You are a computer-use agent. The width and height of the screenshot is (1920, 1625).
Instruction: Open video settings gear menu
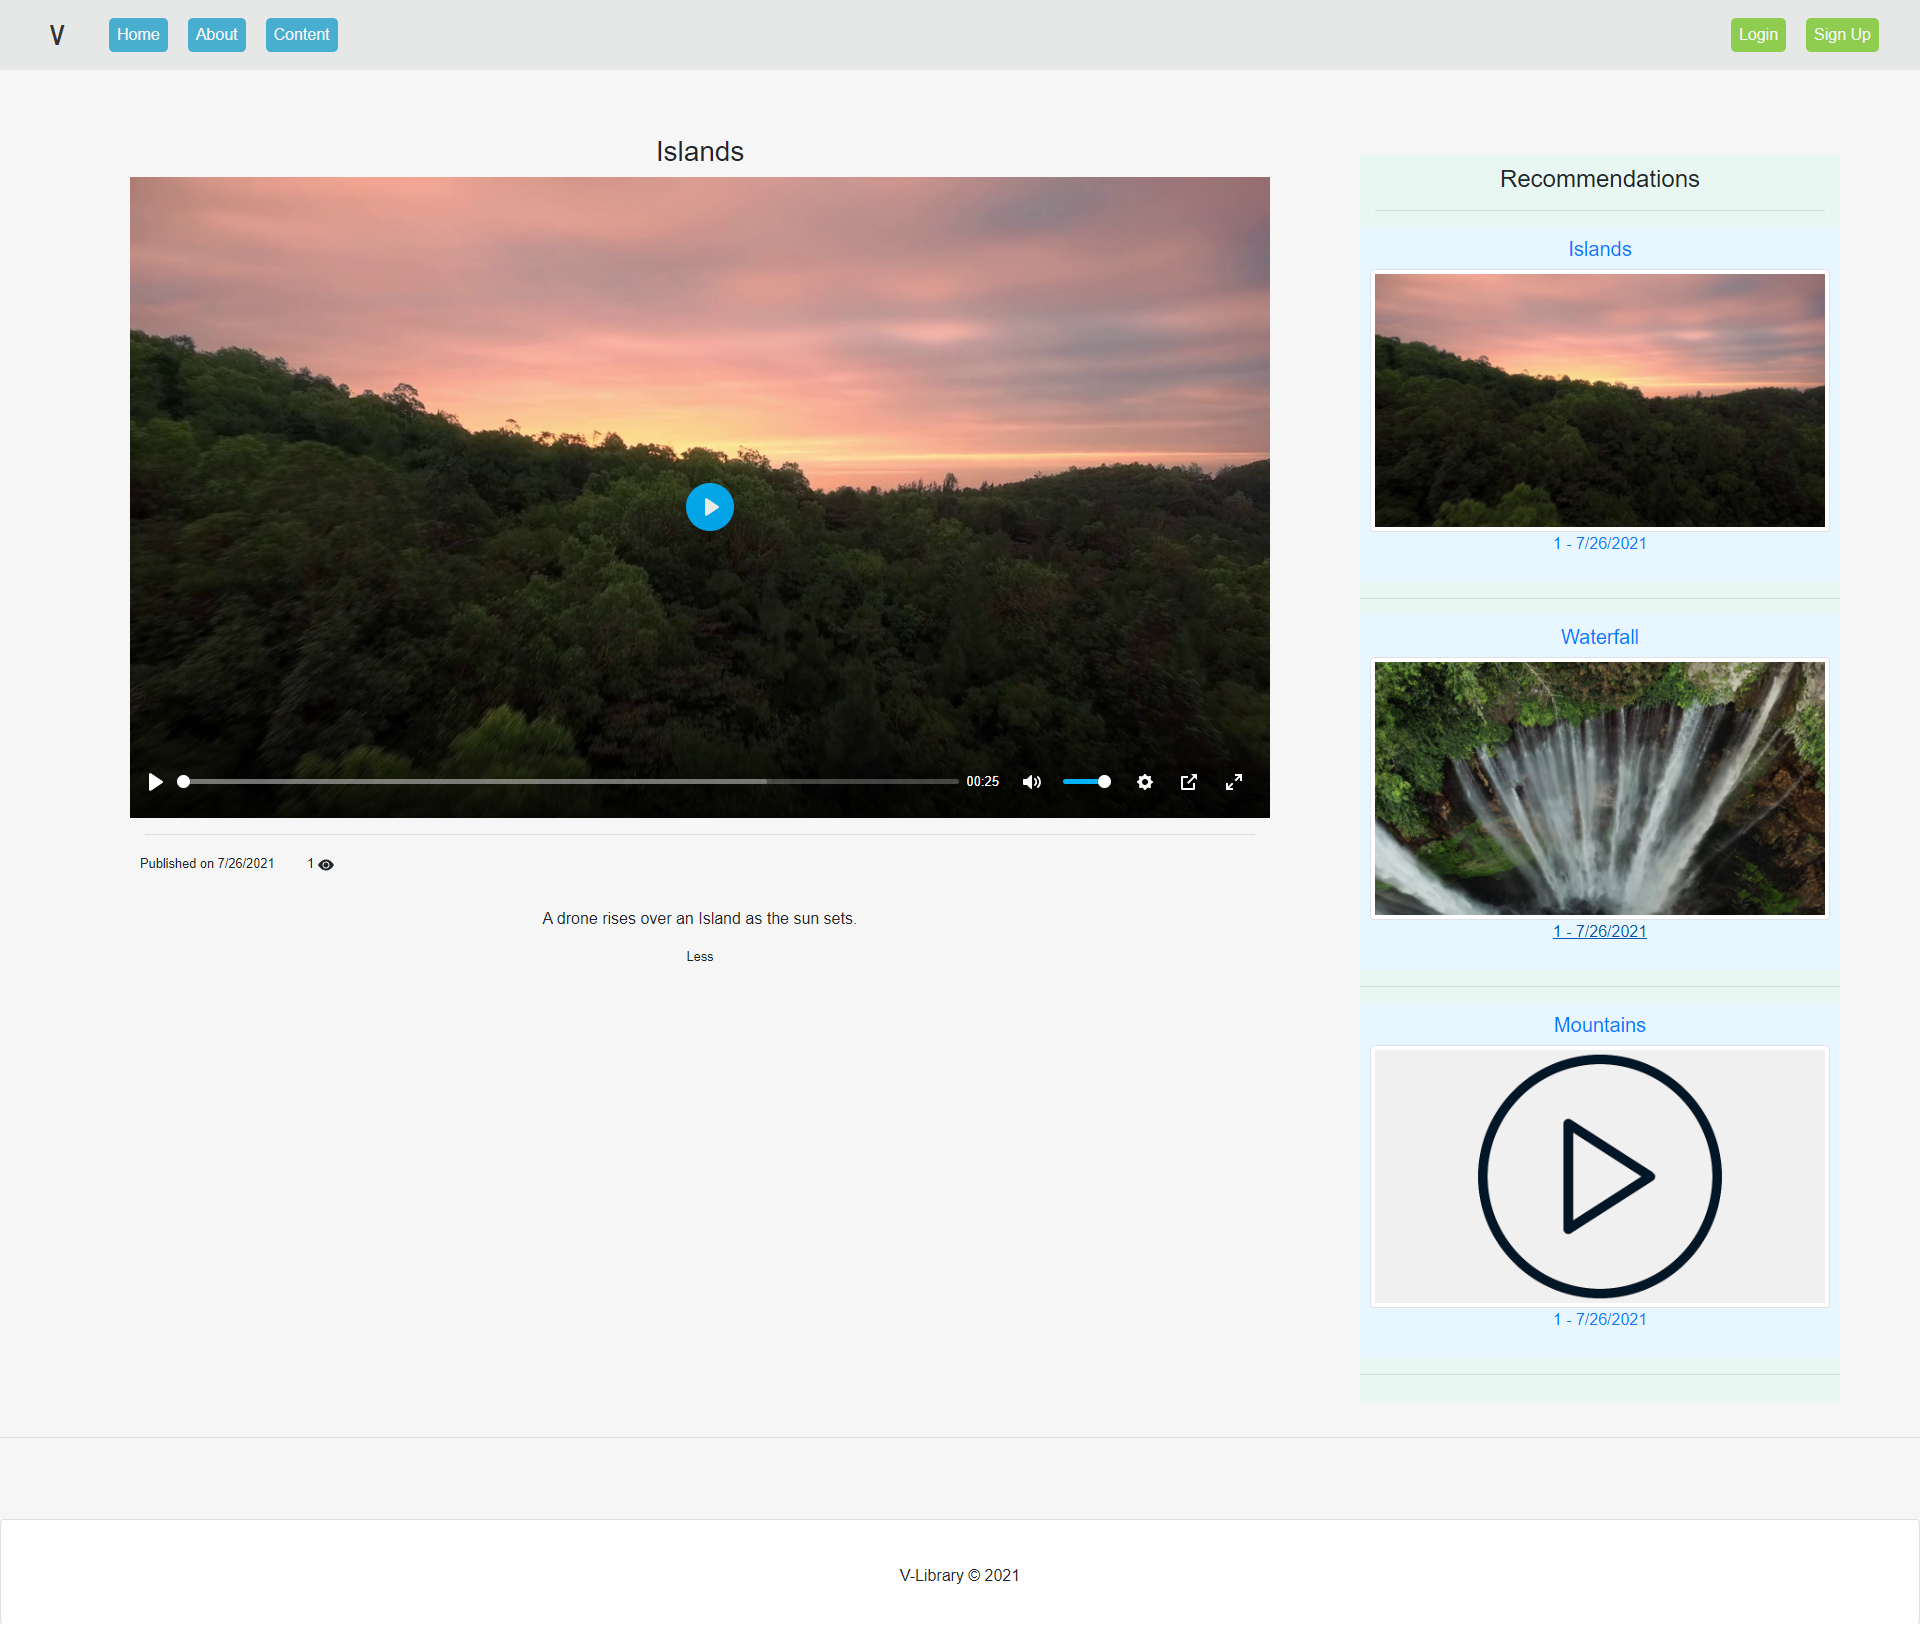(1145, 782)
